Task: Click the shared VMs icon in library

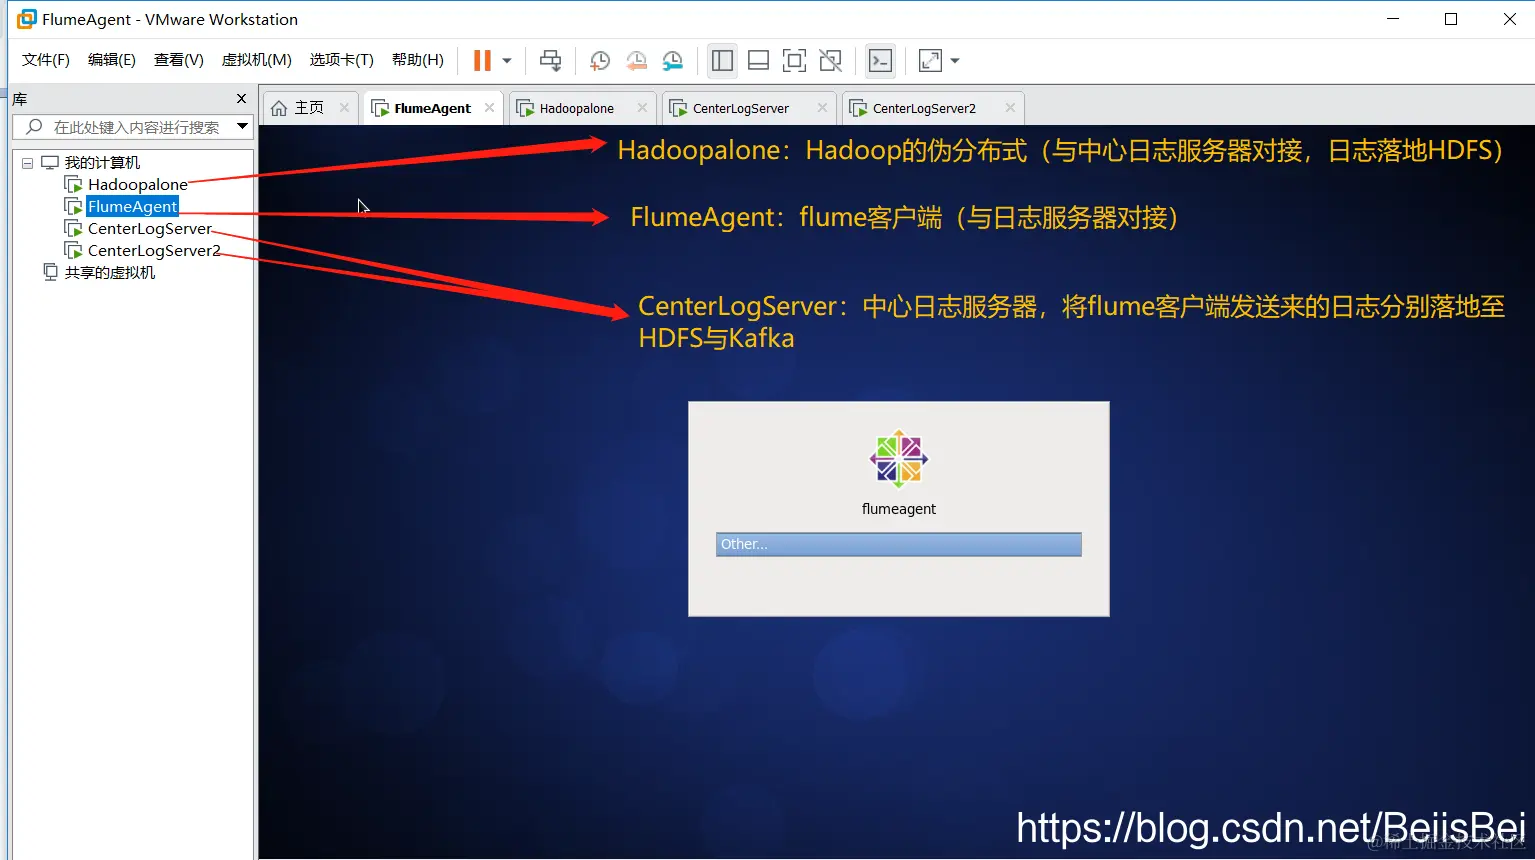Action: click(50, 272)
